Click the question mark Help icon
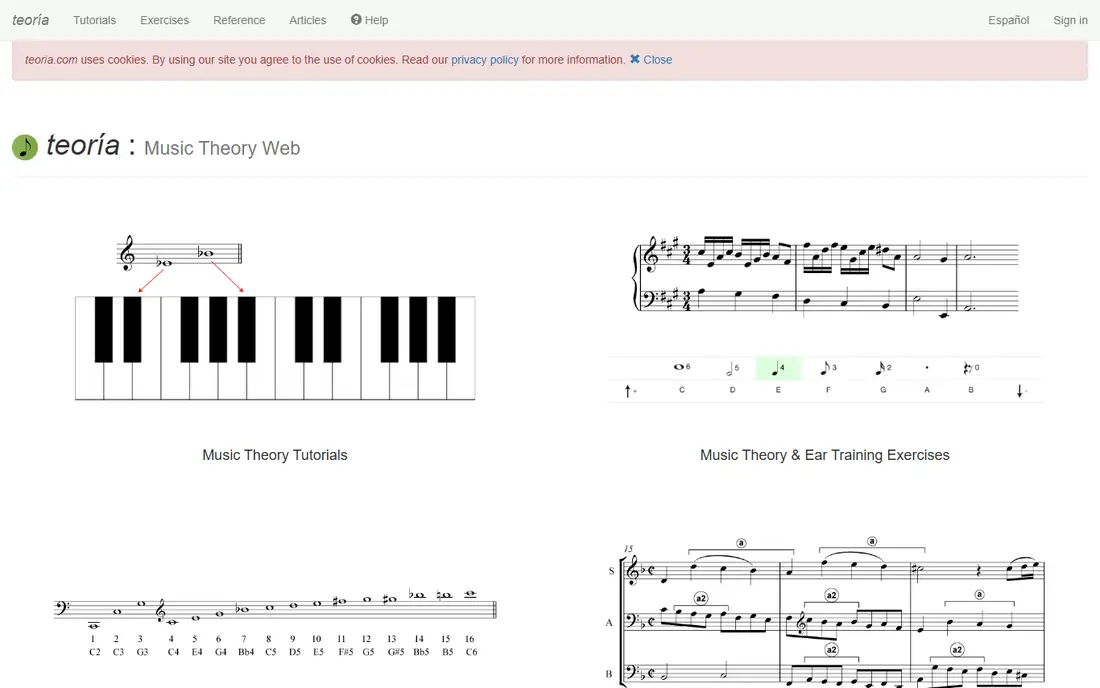This screenshot has height=688, width=1100. pyautogui.click(x=356, y=20)
